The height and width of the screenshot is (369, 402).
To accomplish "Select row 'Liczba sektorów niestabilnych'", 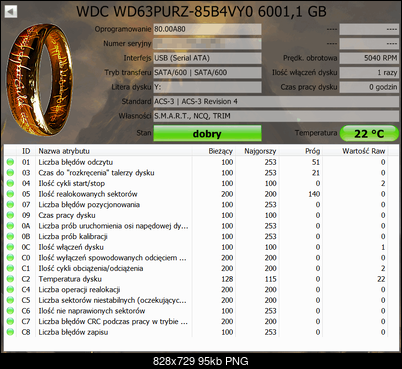I will point(201,300).
